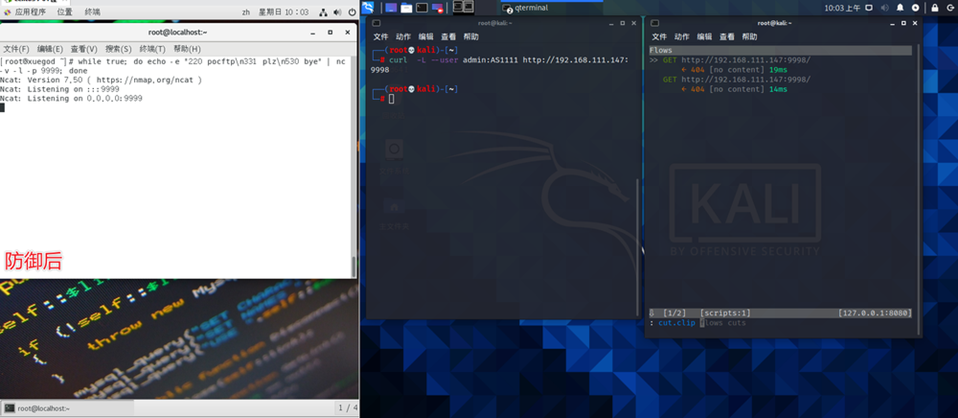Open 终端(T) menu in root@localhost terminal
958x418 pixels.
pos(153,49)
